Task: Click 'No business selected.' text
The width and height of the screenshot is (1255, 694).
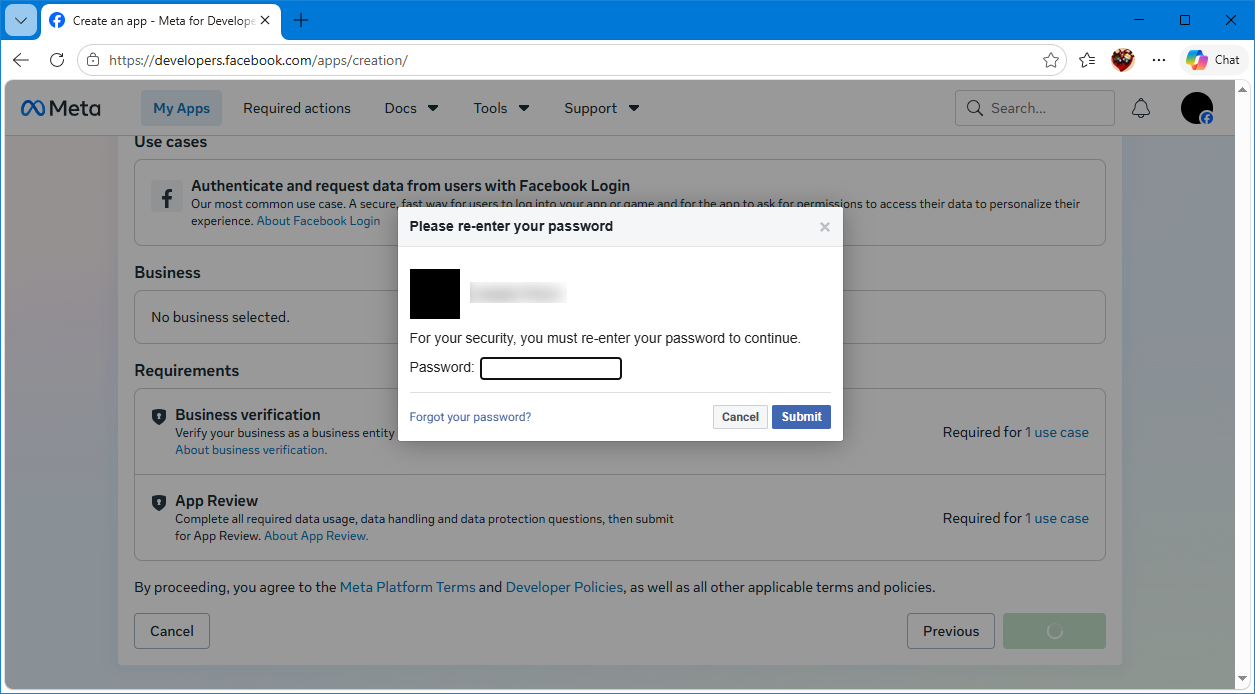Action: [x=220, y=317]
